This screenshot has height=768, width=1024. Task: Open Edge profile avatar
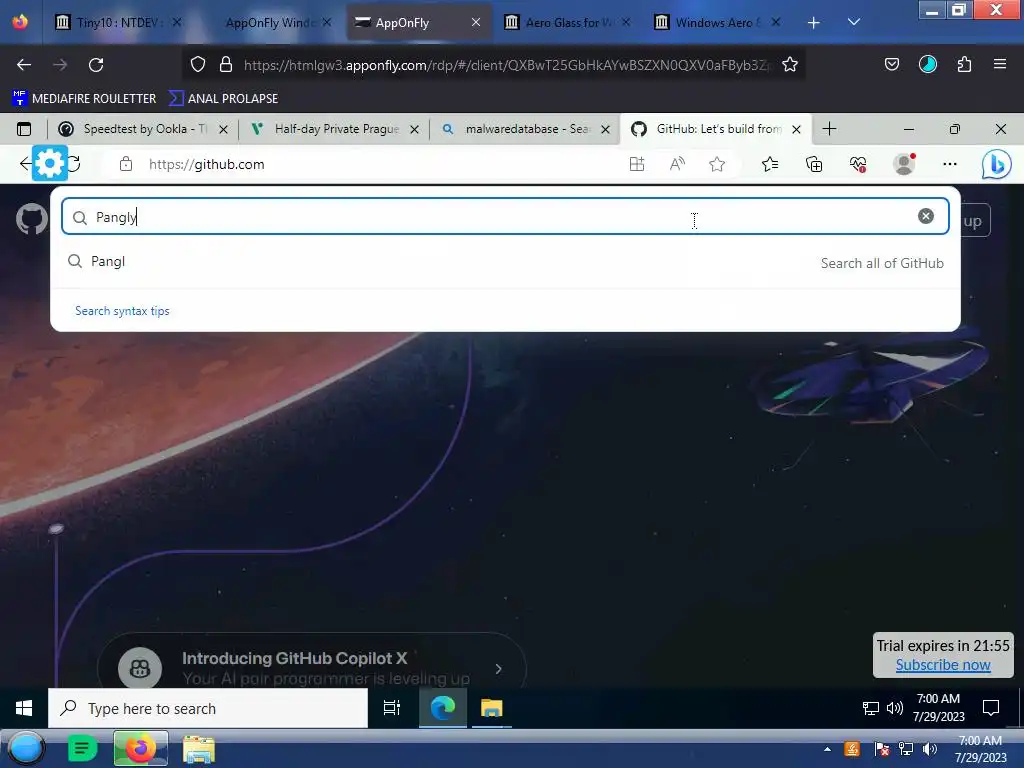(904, 165)
